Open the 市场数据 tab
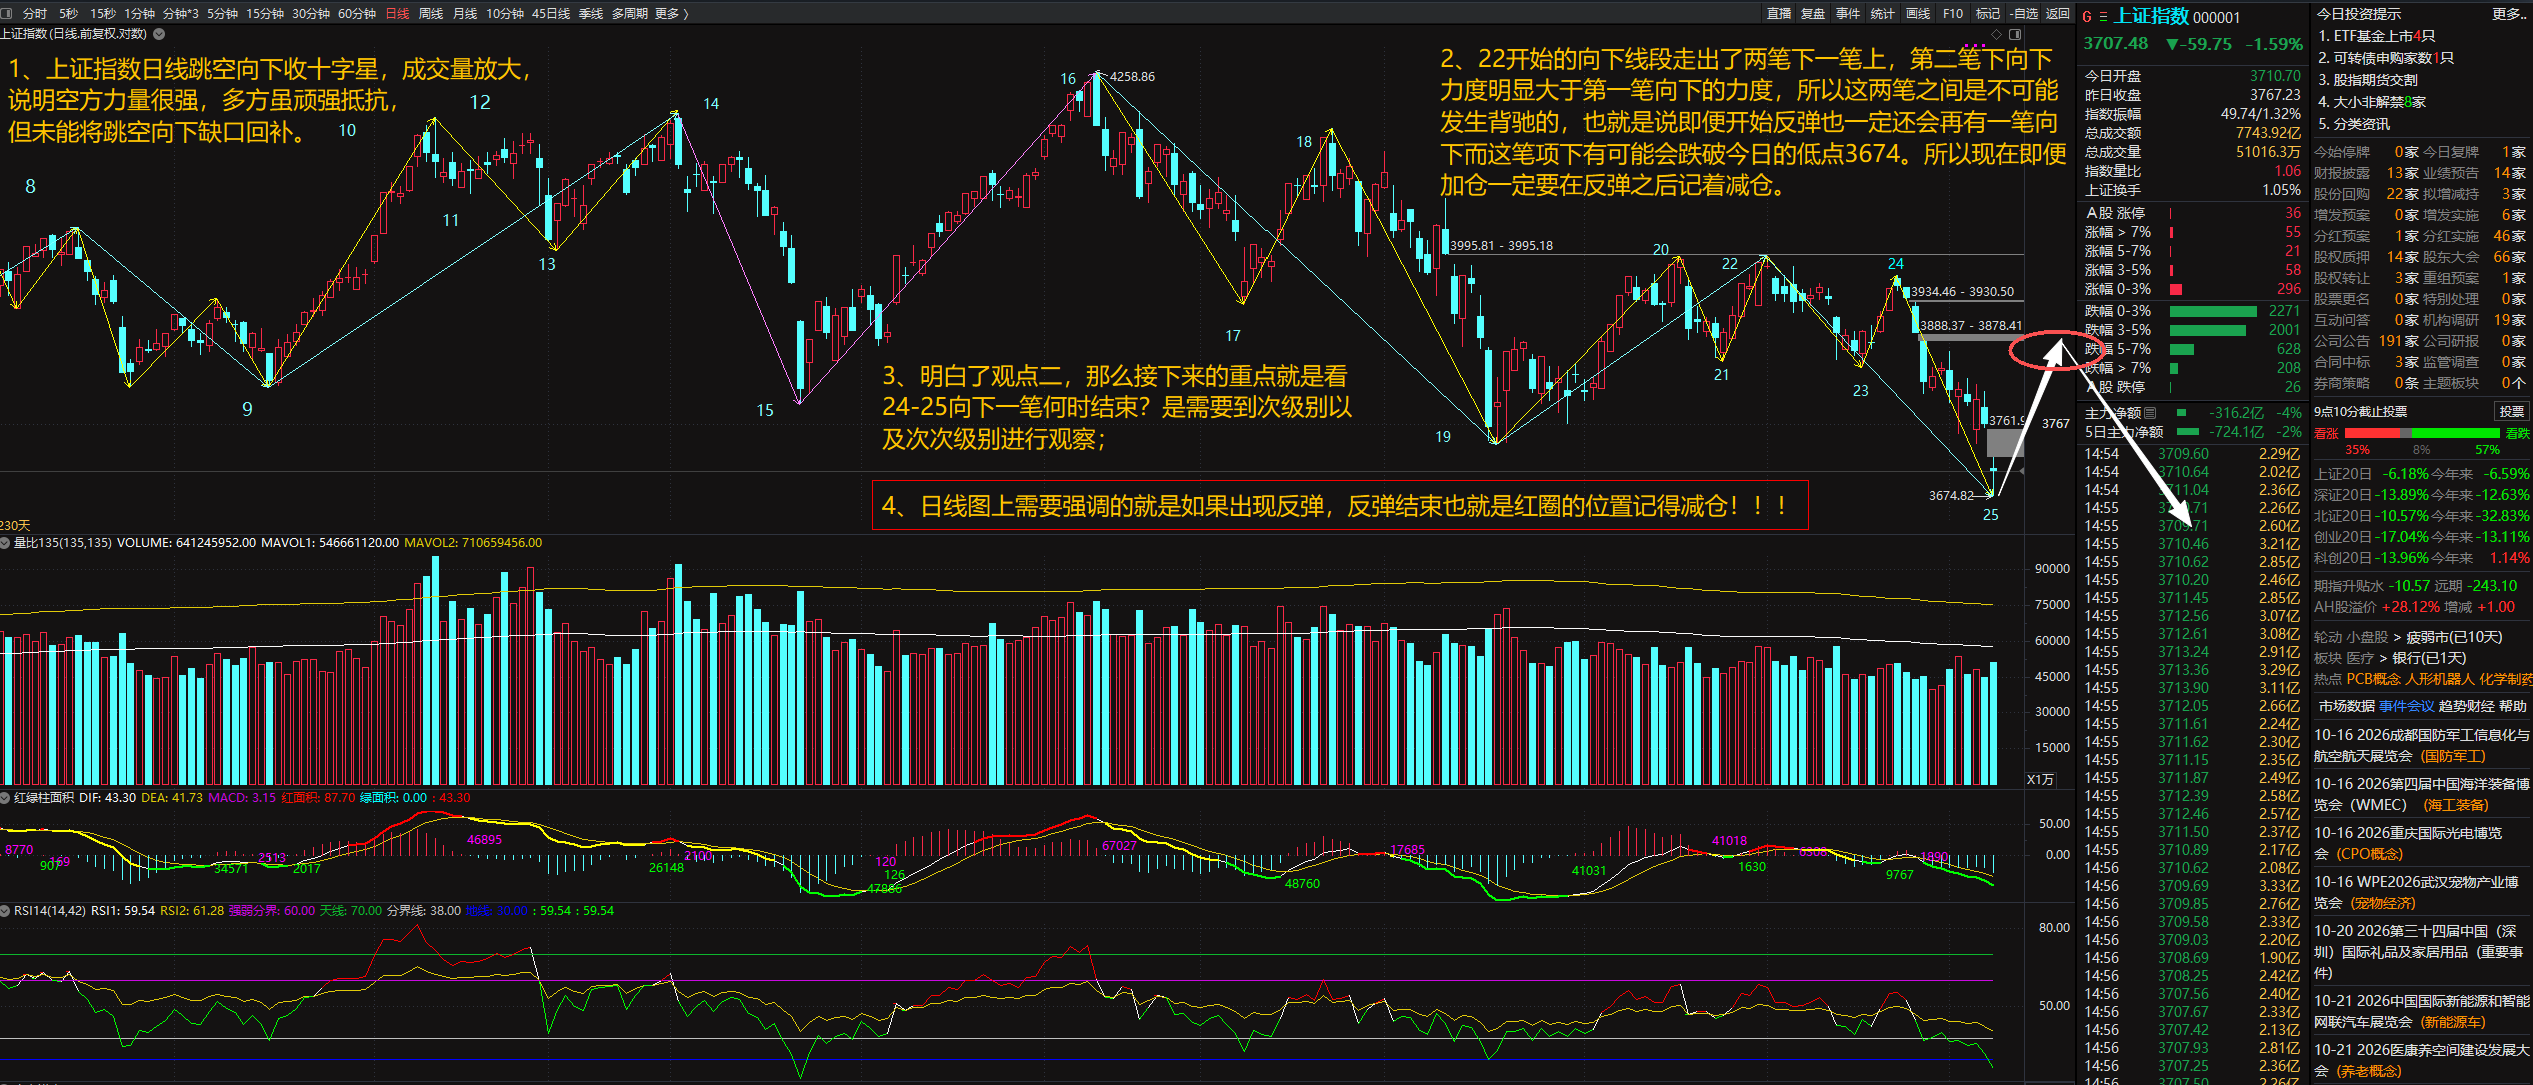Viewport: 2533px width, 1085px height. point(2346,706)
